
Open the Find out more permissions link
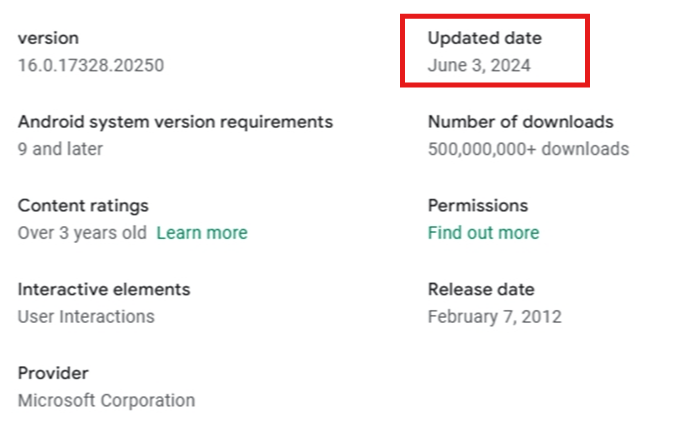point(483,233)
